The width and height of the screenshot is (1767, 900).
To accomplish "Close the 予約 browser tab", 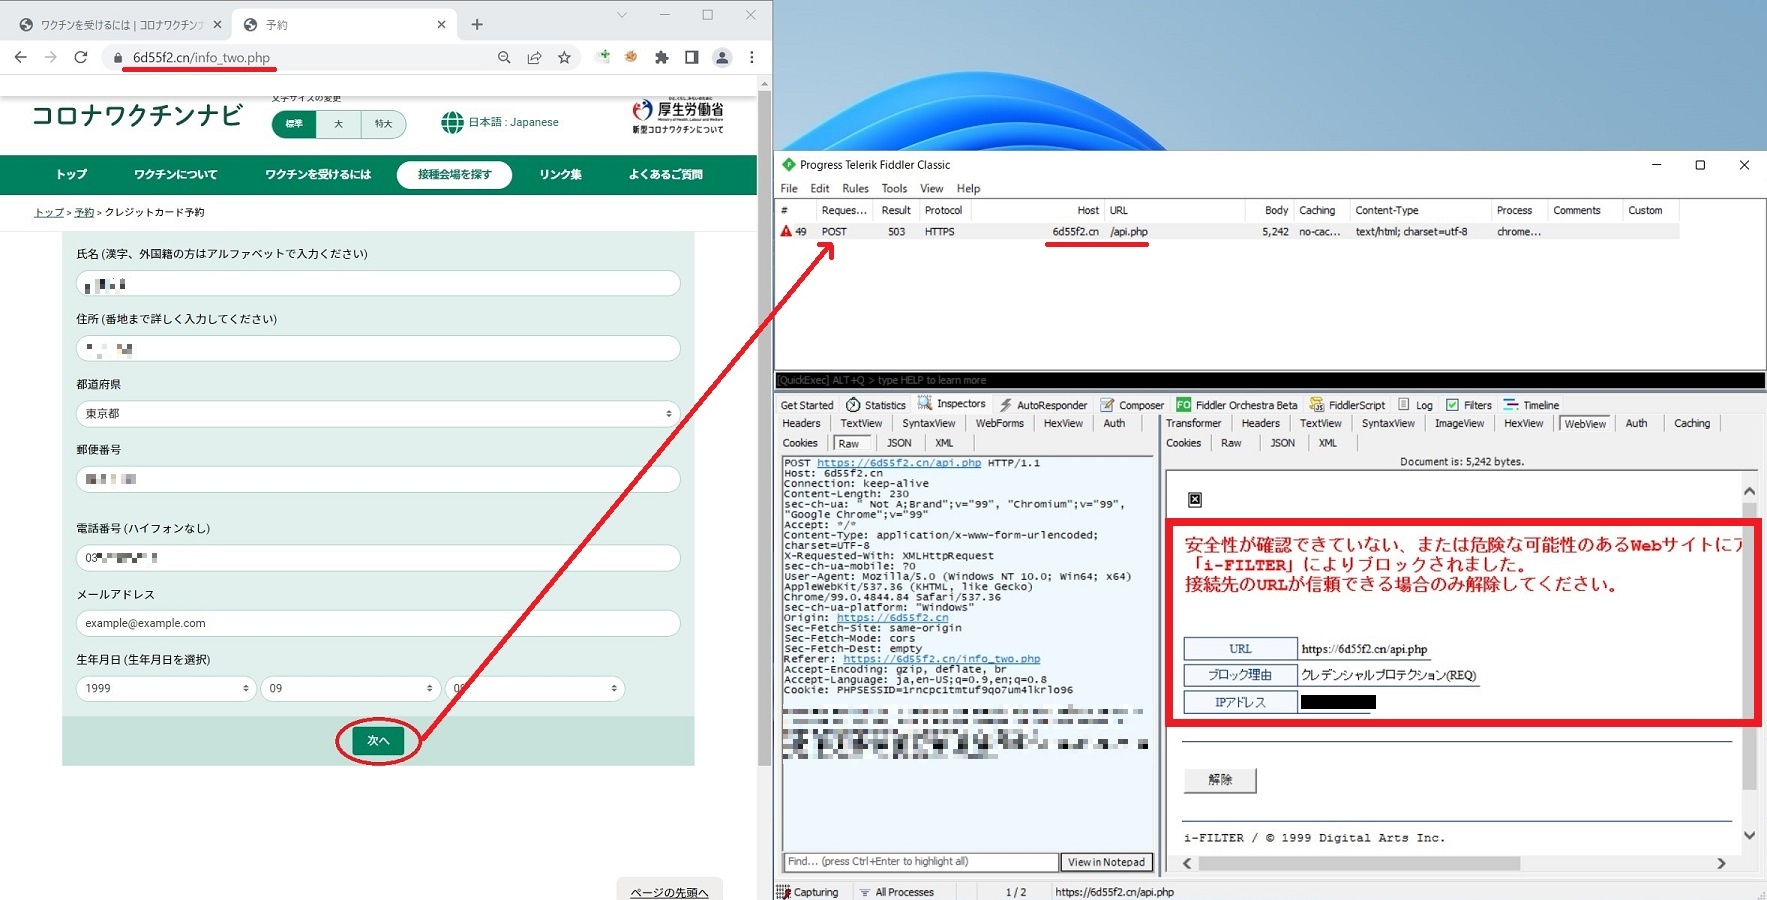I will 441,24.
